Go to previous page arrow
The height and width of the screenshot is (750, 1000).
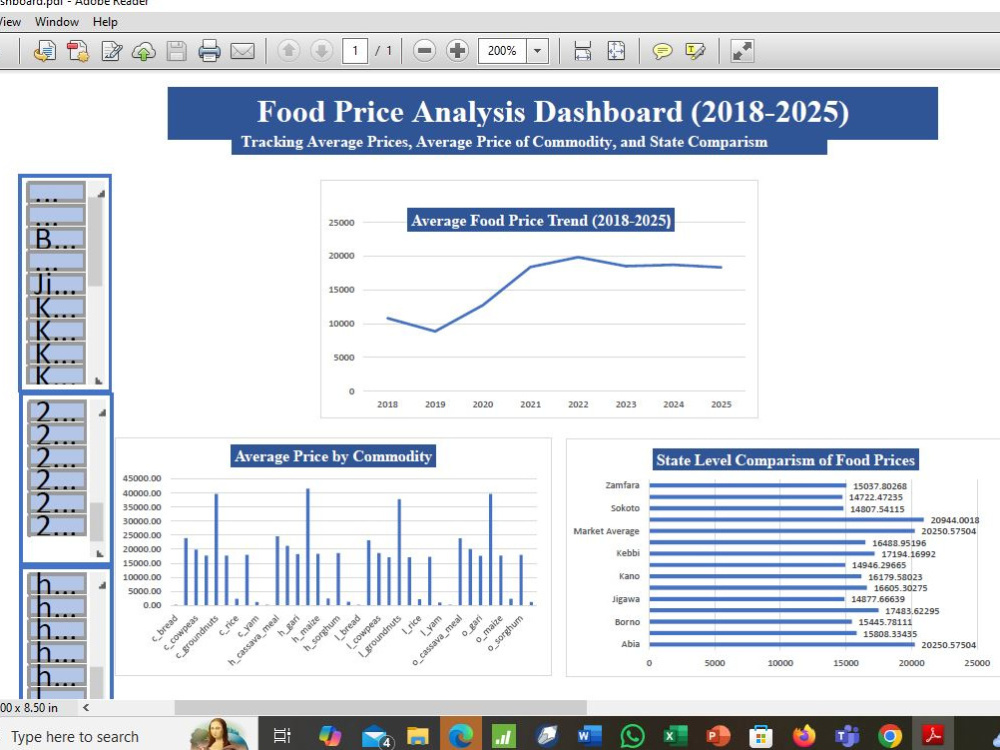coord(289,50)
